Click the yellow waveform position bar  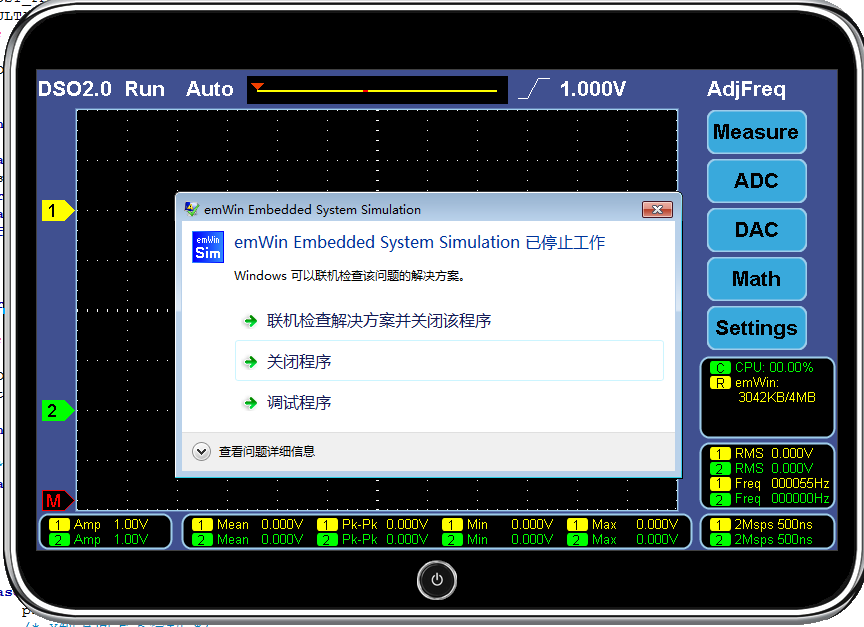pyautogui.click(x=377, y=90)
